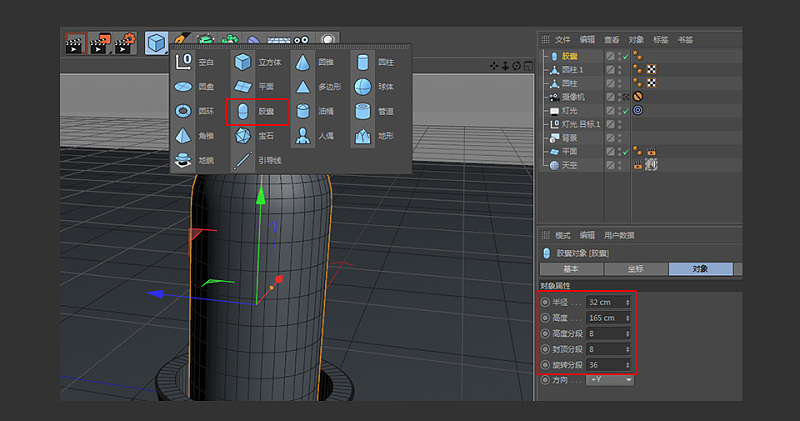The image size is (800, 421).
Task: Disable the 灯光 object's green checkmark
Action: (626, 110)
